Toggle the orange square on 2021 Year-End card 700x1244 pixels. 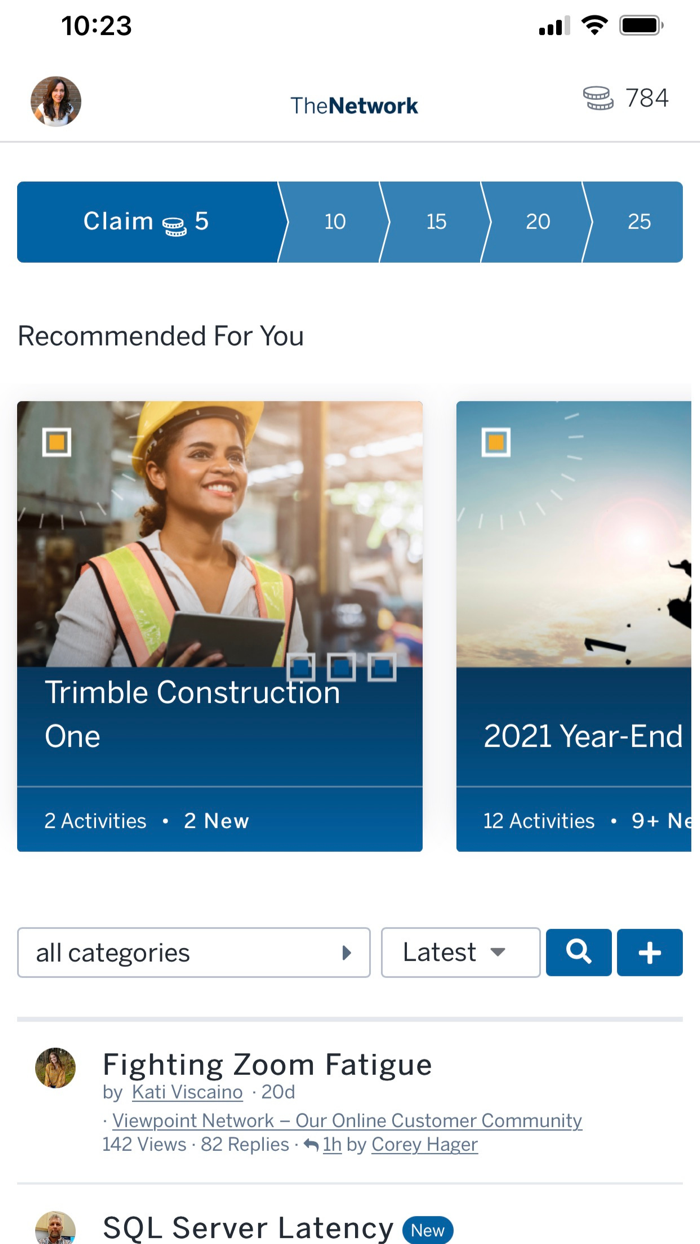pyautogui.click(x=496, y=442)
